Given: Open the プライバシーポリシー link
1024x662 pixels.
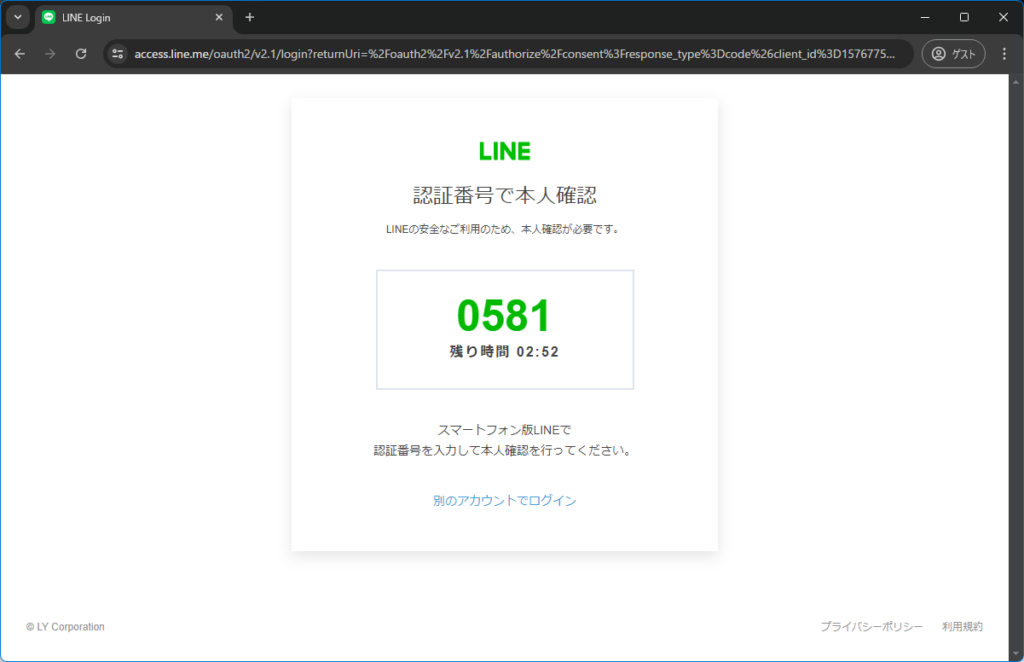Looking at the screenshot, I should point(871,627).
